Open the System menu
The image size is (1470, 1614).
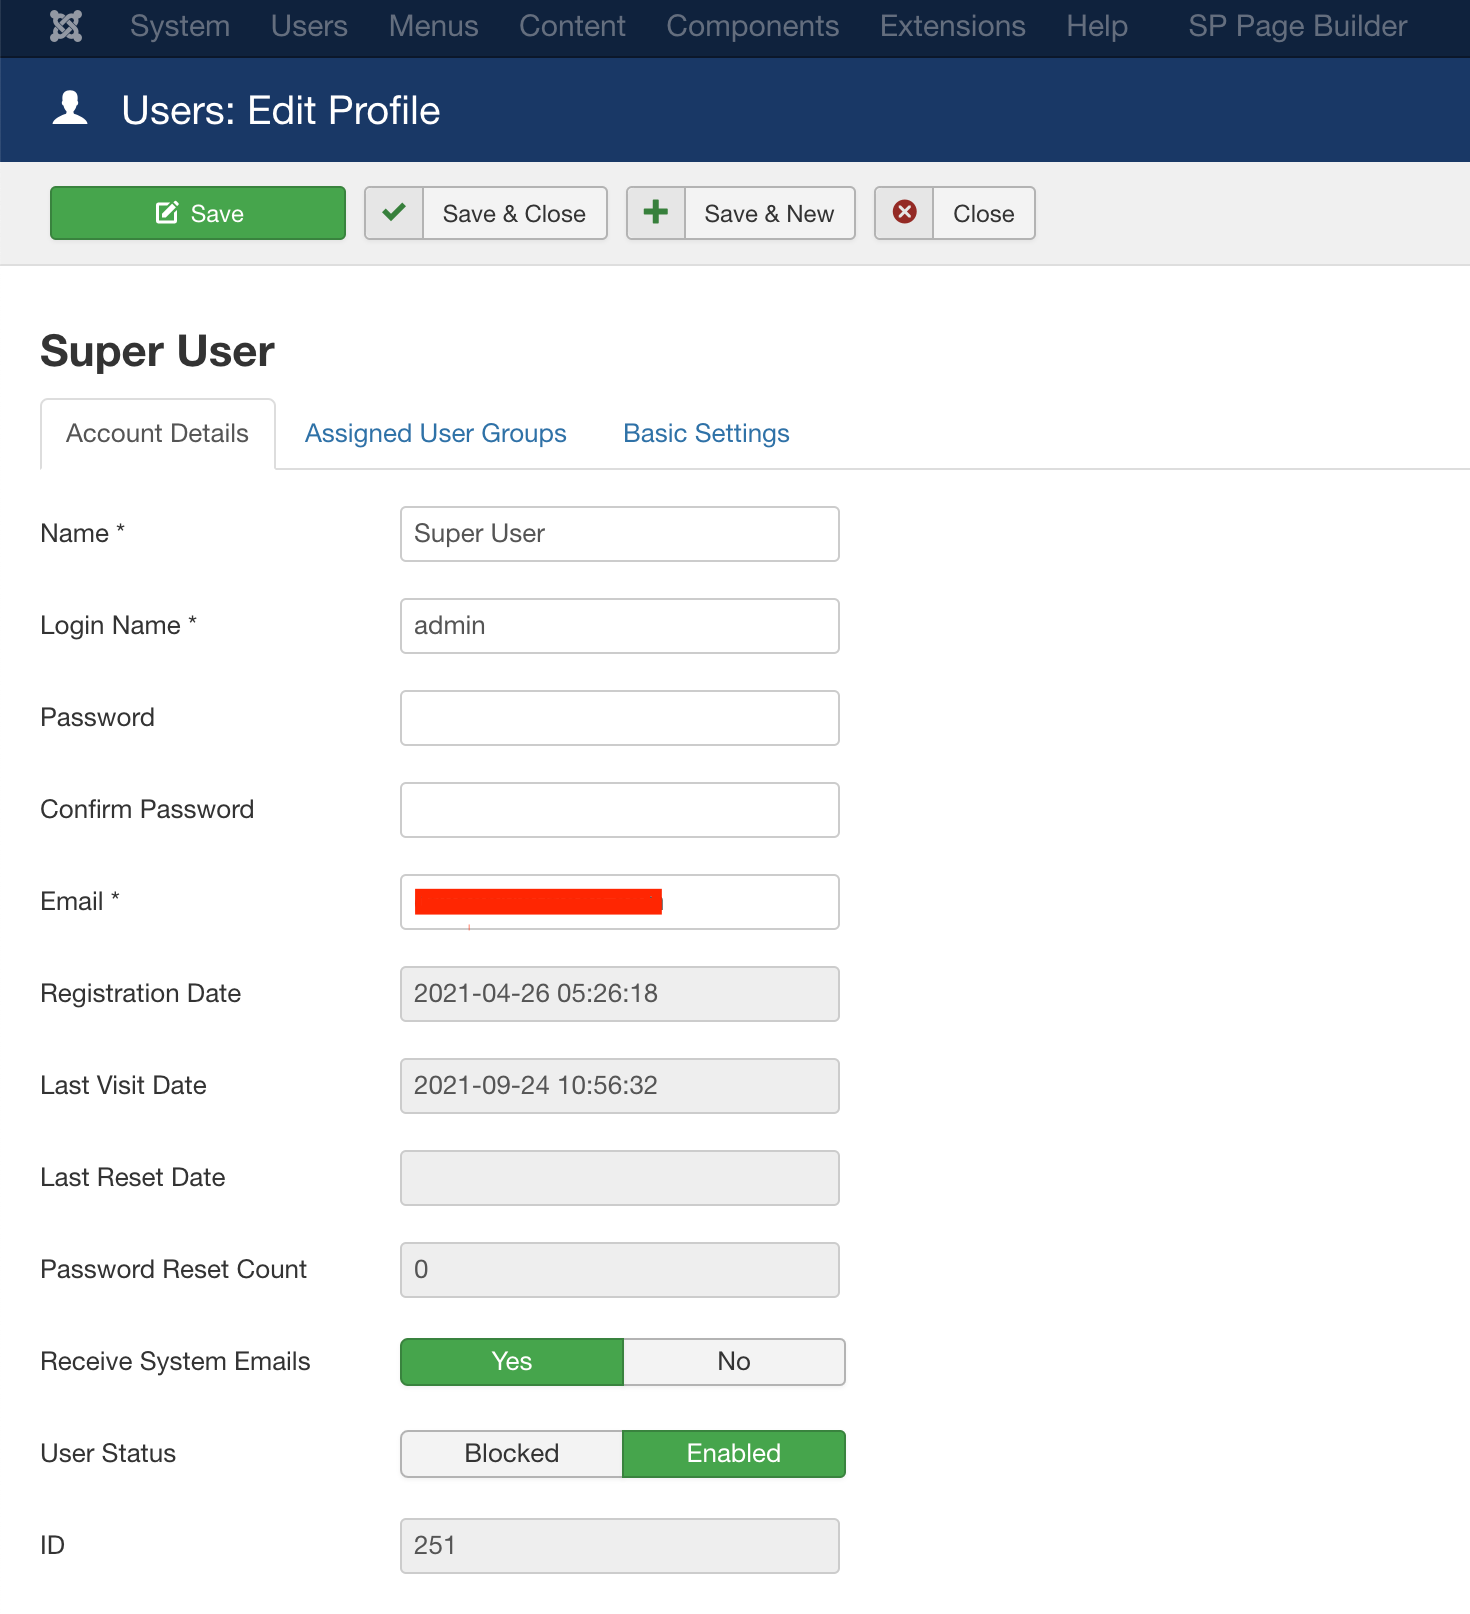point(180,26)
